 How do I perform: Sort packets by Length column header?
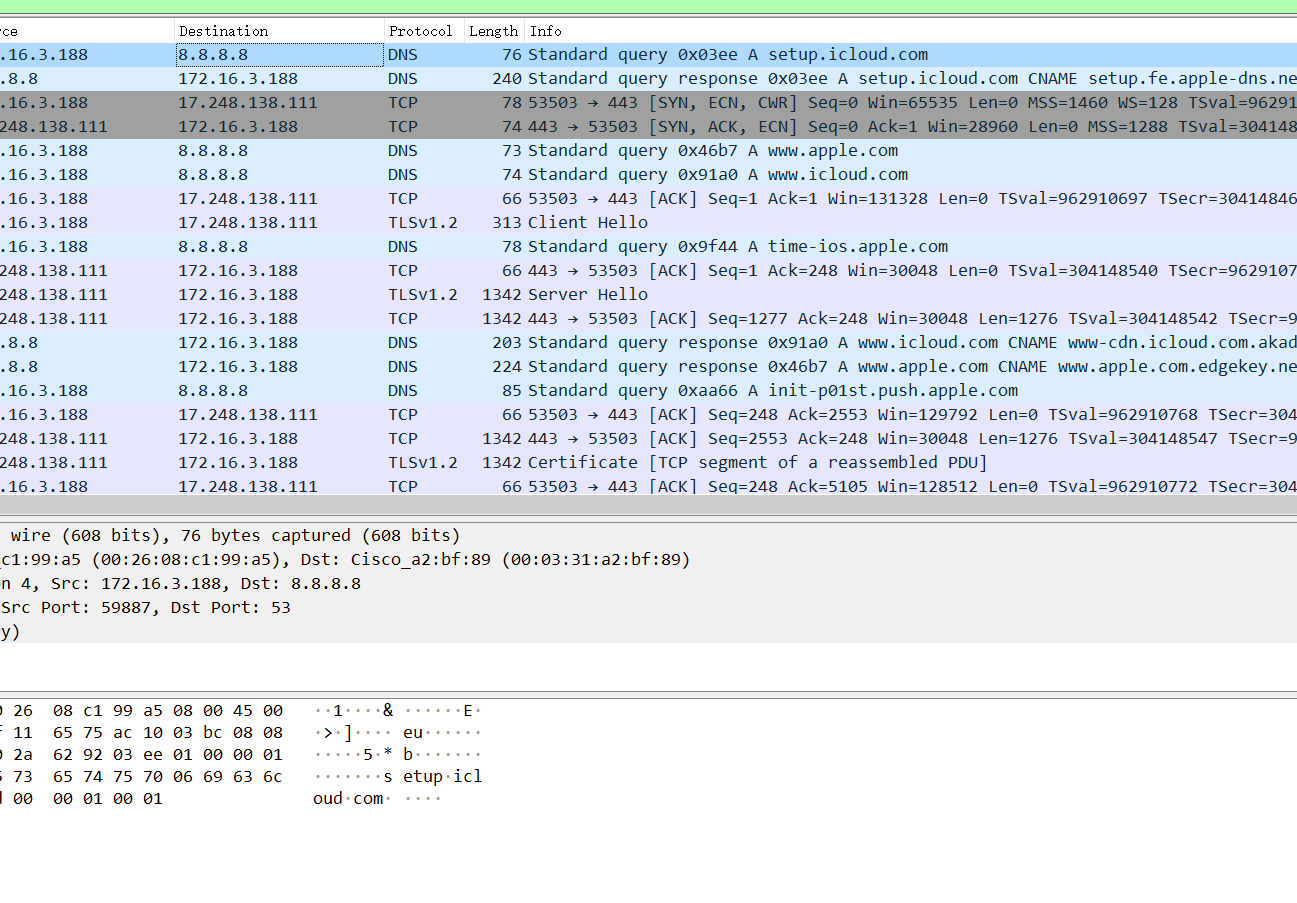[x=494, y=31]
